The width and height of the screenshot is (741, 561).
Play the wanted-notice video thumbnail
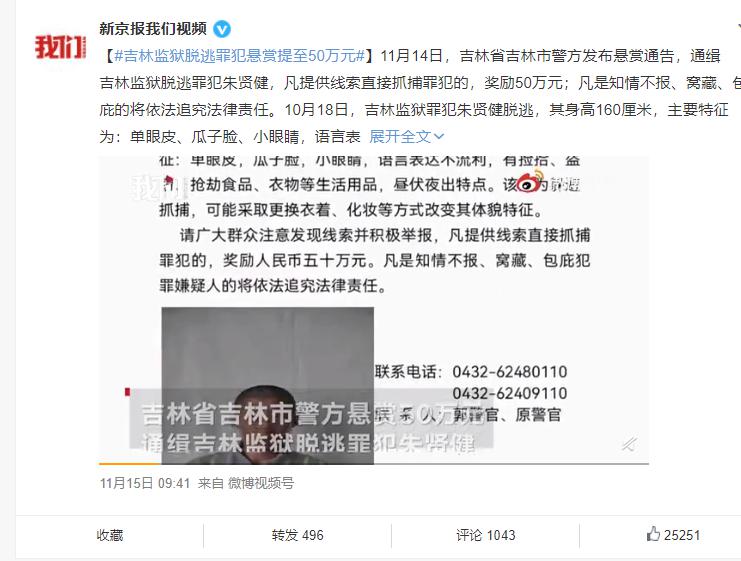[373, 310]
